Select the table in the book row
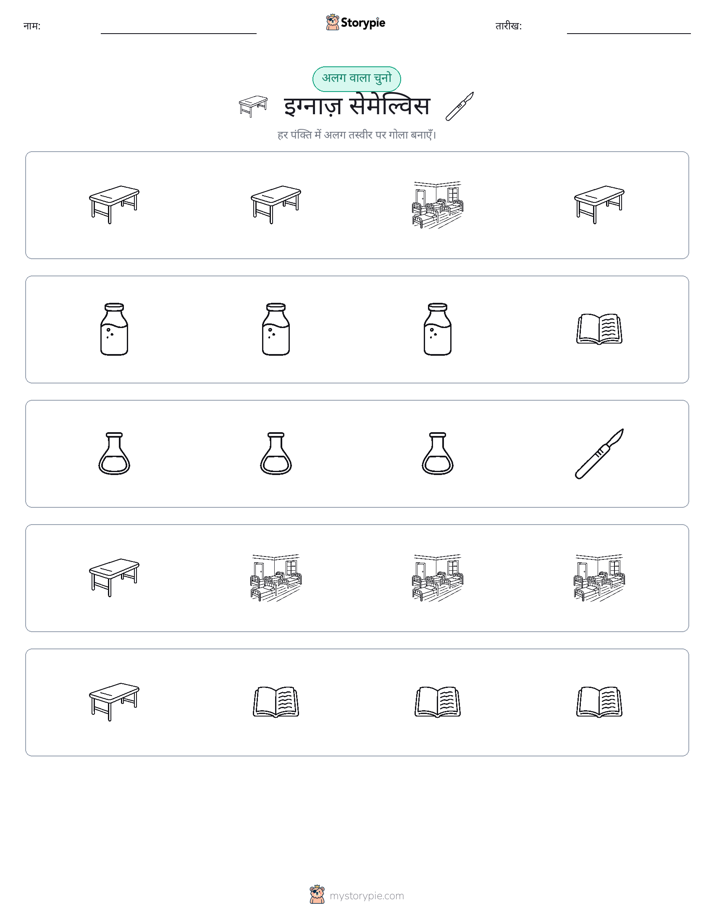Screen dimensions: 714x924 point(114,702)
